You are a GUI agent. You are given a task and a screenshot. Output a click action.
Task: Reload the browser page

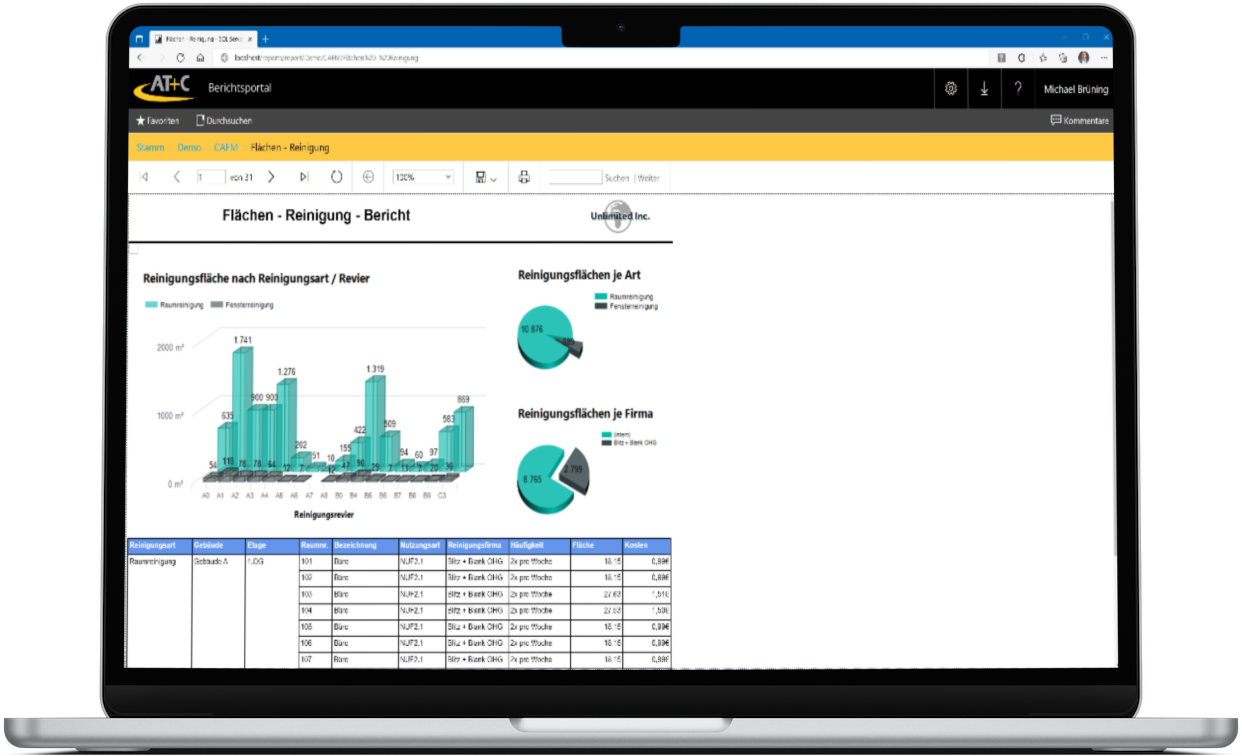180,58
